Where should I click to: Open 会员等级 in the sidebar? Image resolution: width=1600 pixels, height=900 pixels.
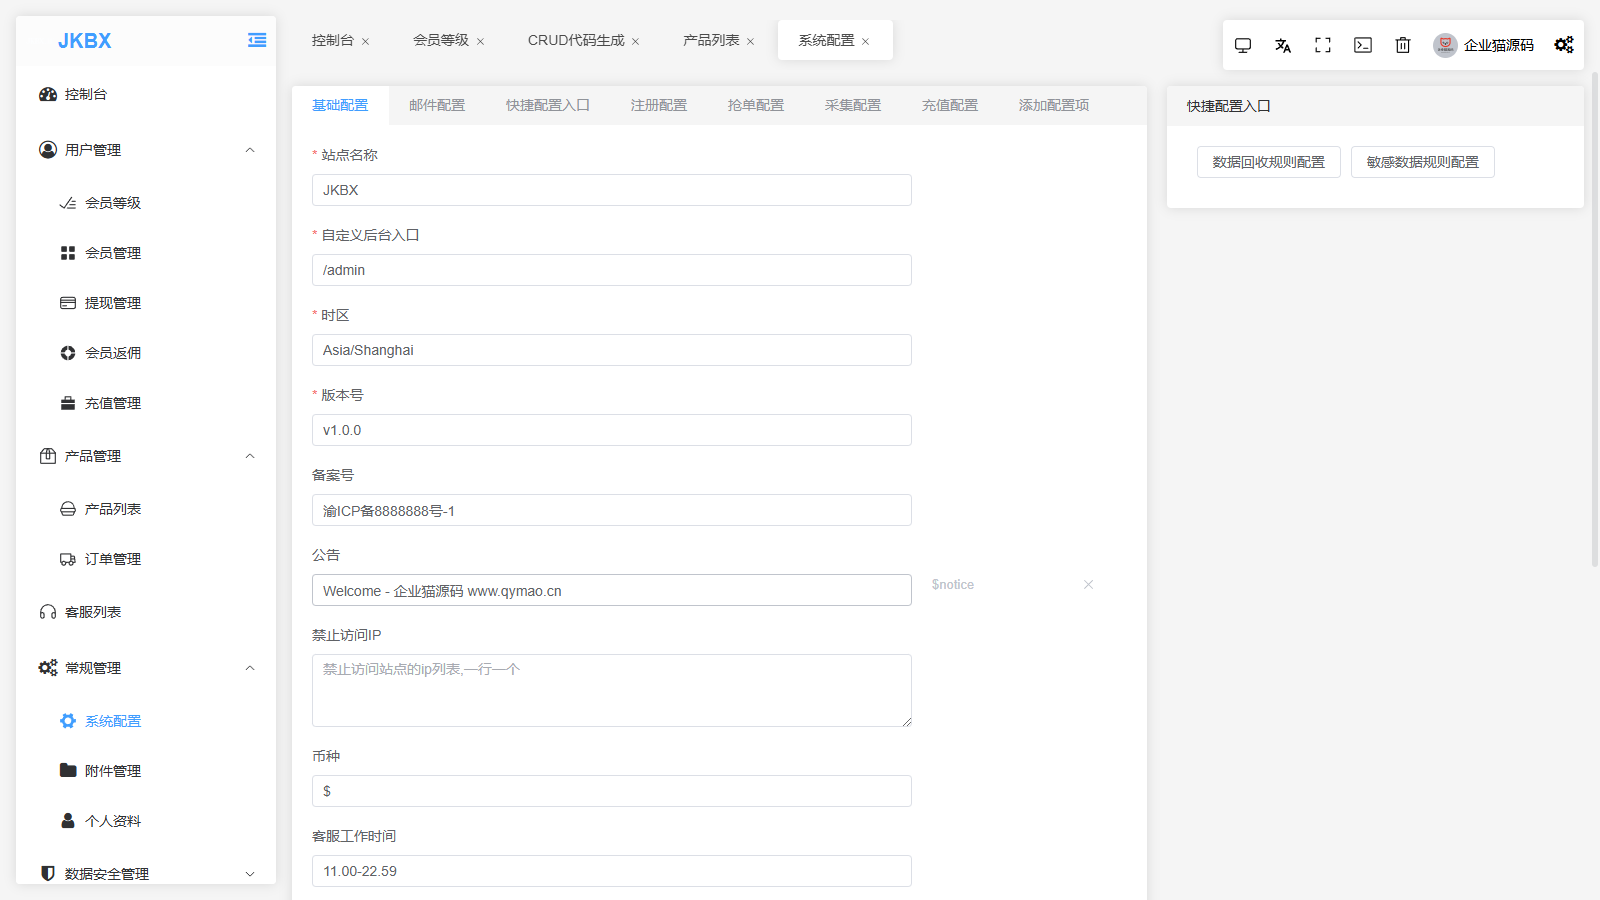[x=112, y=203]
